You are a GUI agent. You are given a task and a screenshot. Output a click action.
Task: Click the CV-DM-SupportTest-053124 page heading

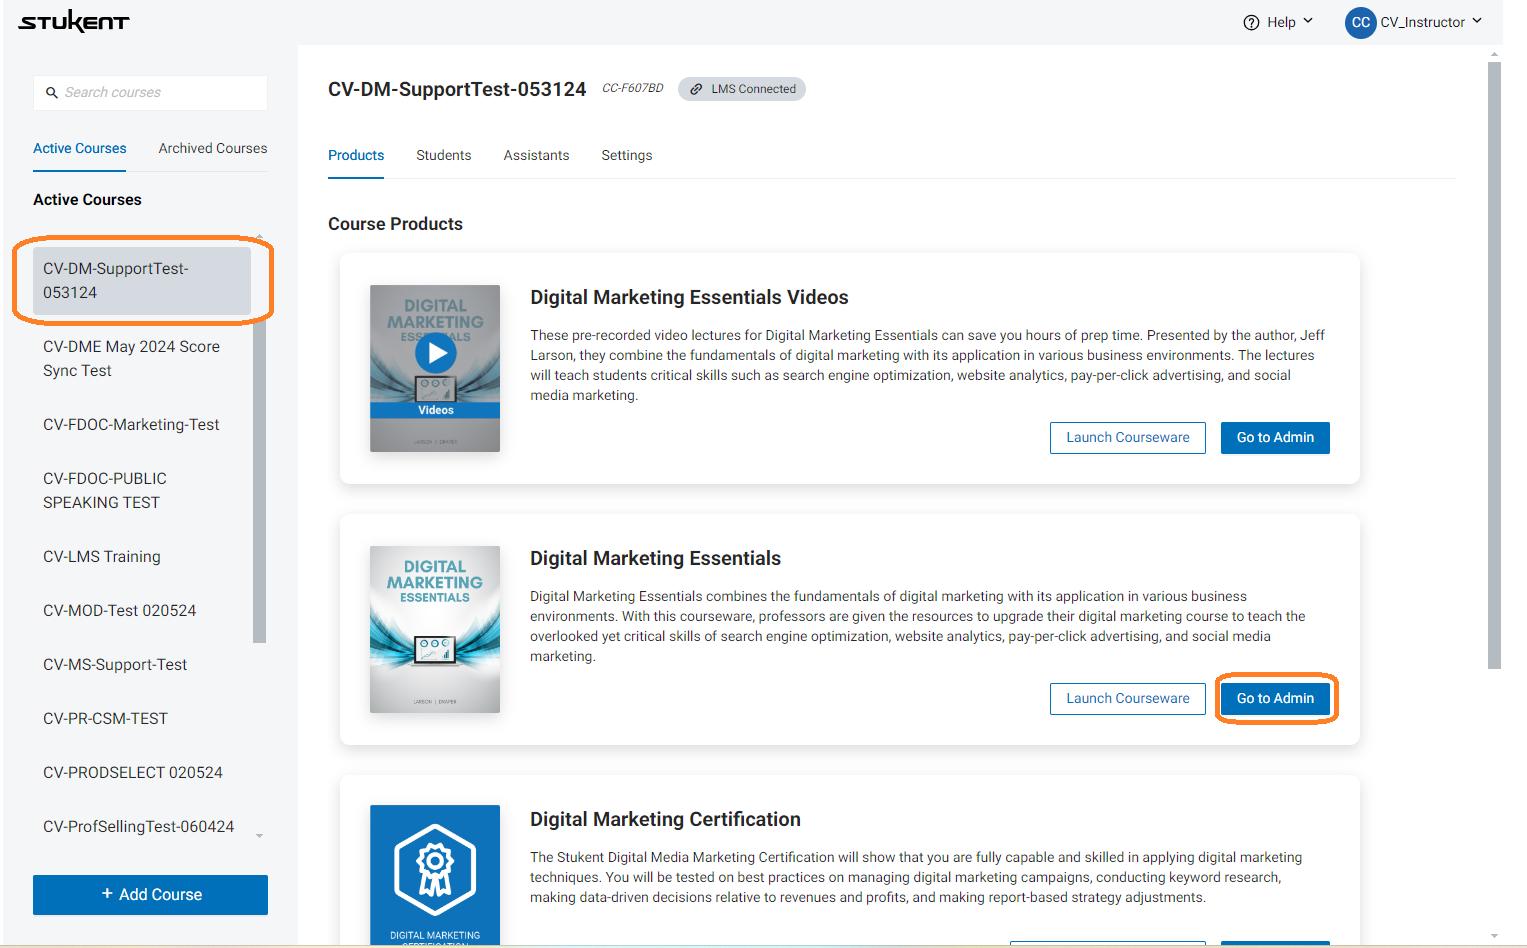[x=457, y=89]
